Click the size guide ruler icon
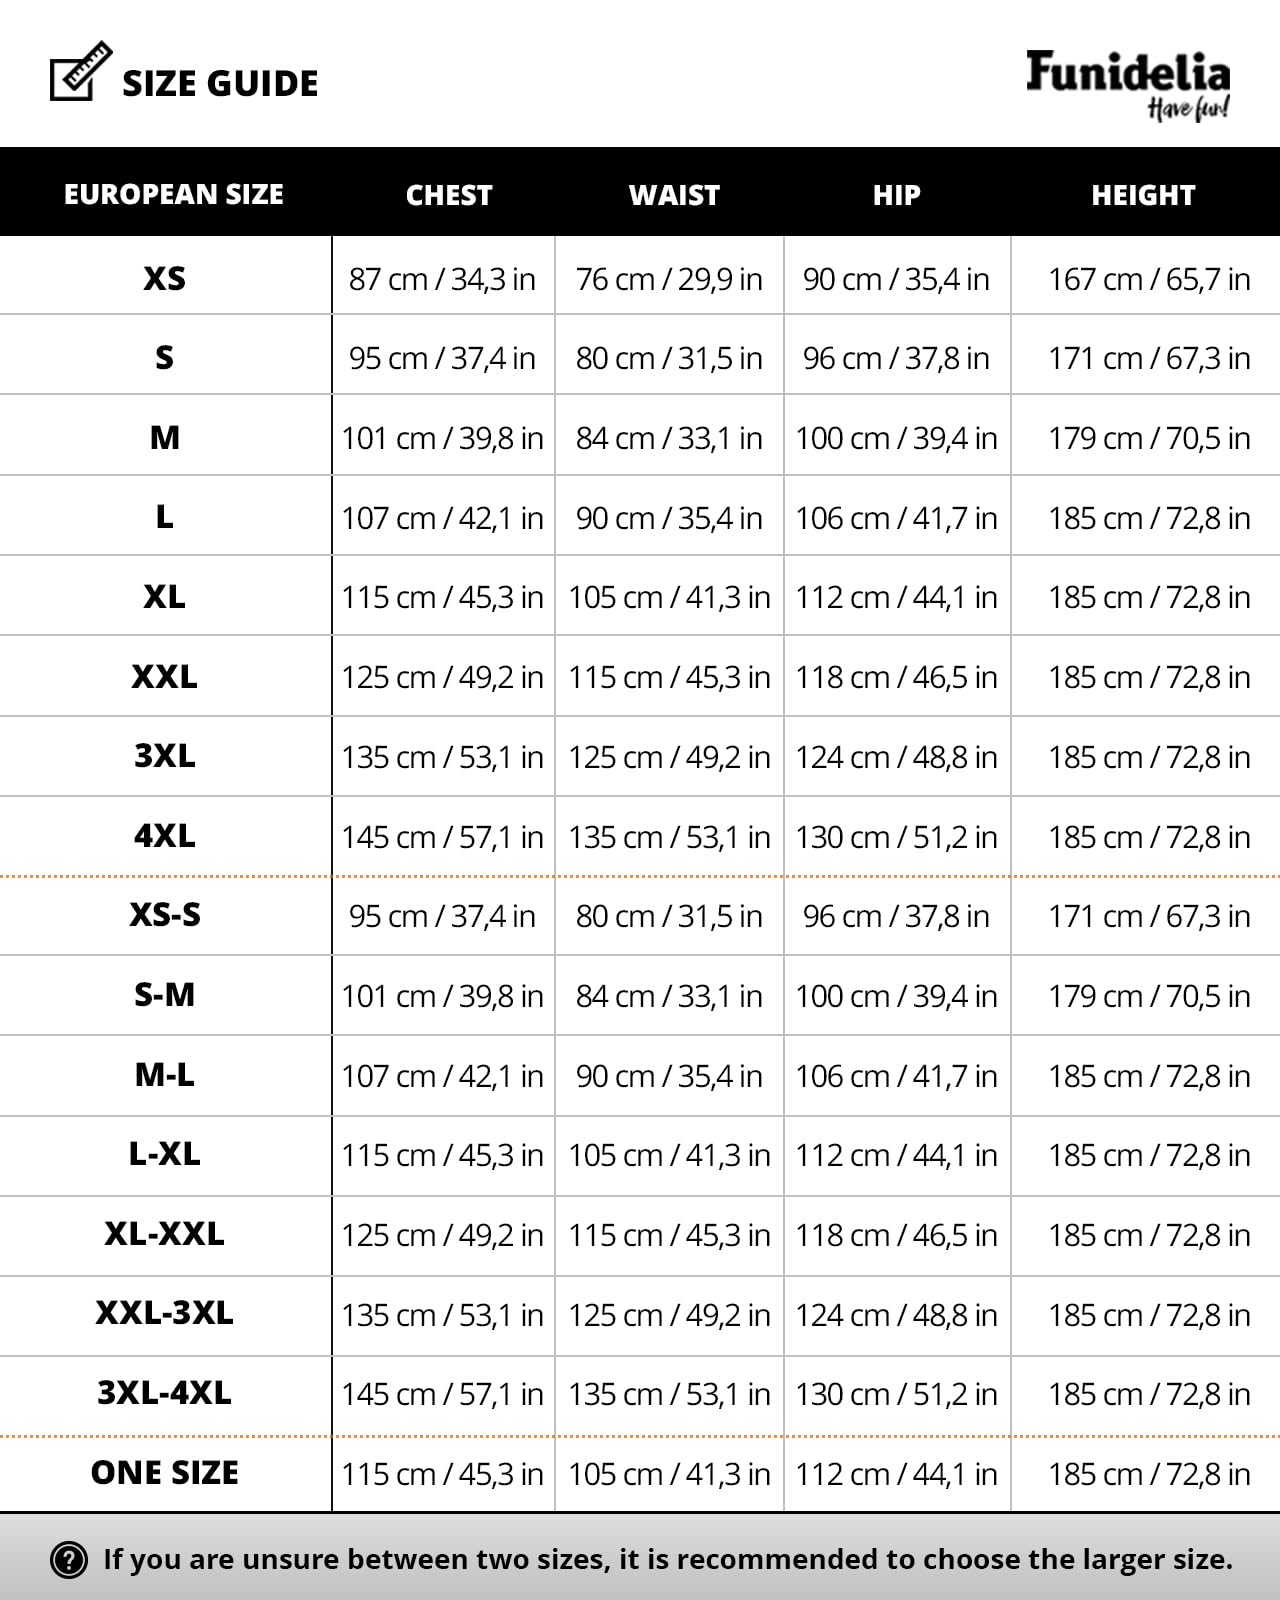The height and width of the screenshot is (1600, 1280). click(x=80, y=72)
